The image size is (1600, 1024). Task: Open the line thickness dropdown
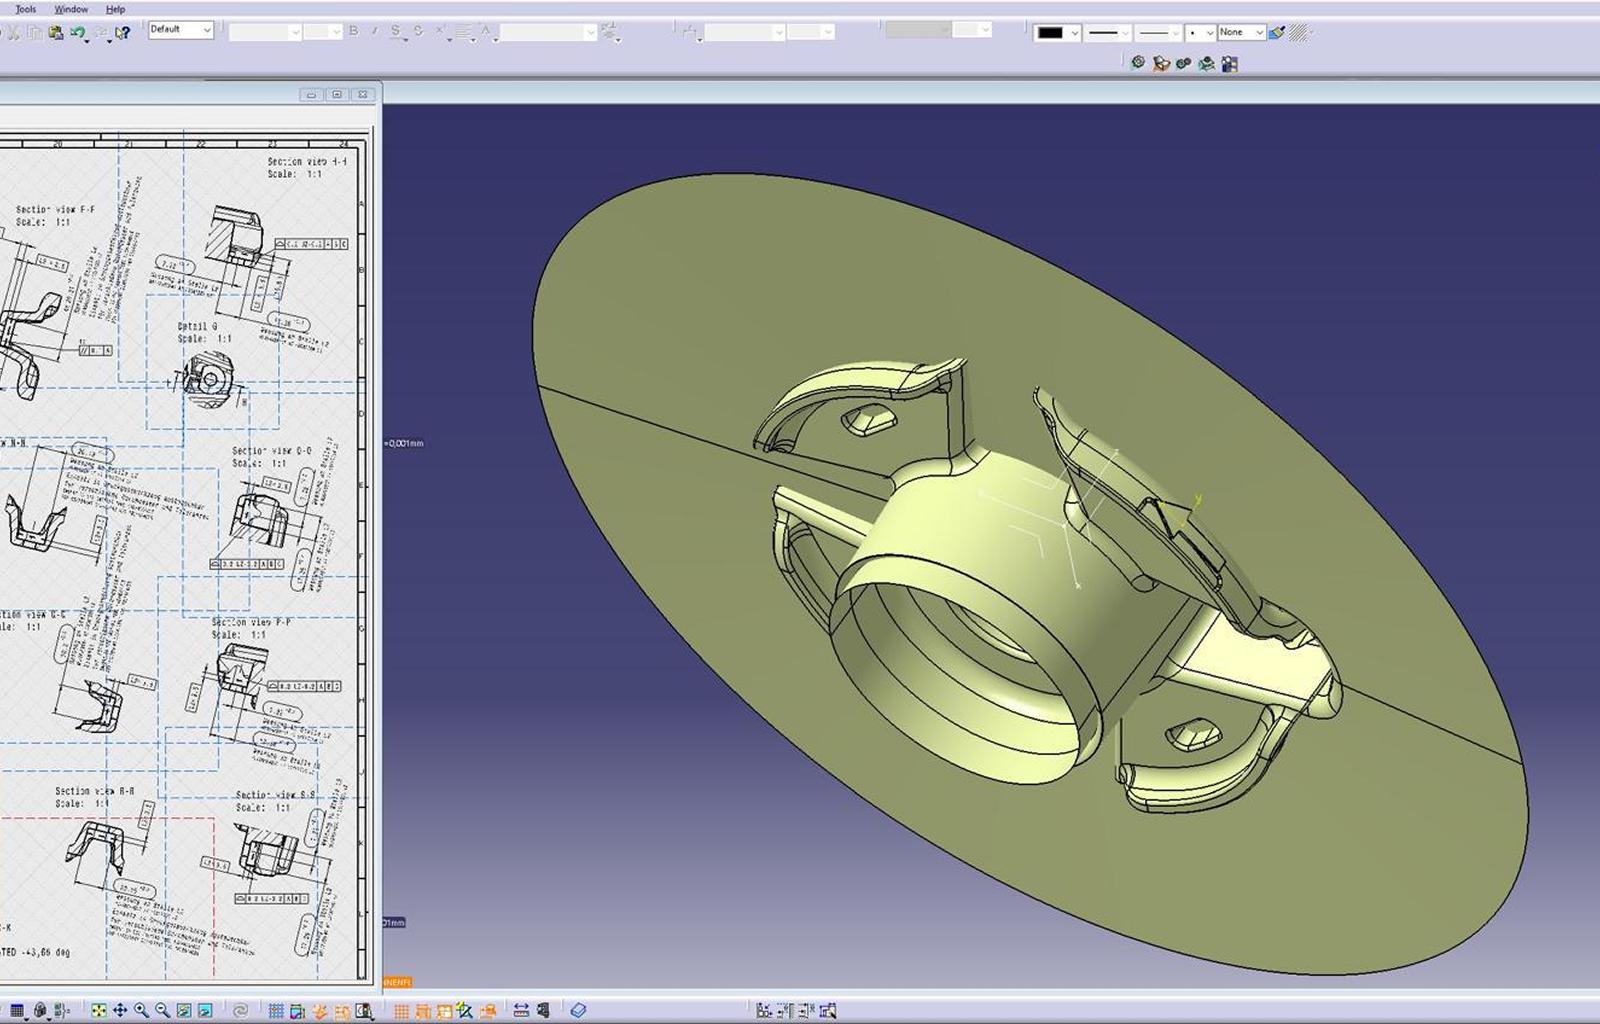pyautogui.click(x=1109, y=33)
